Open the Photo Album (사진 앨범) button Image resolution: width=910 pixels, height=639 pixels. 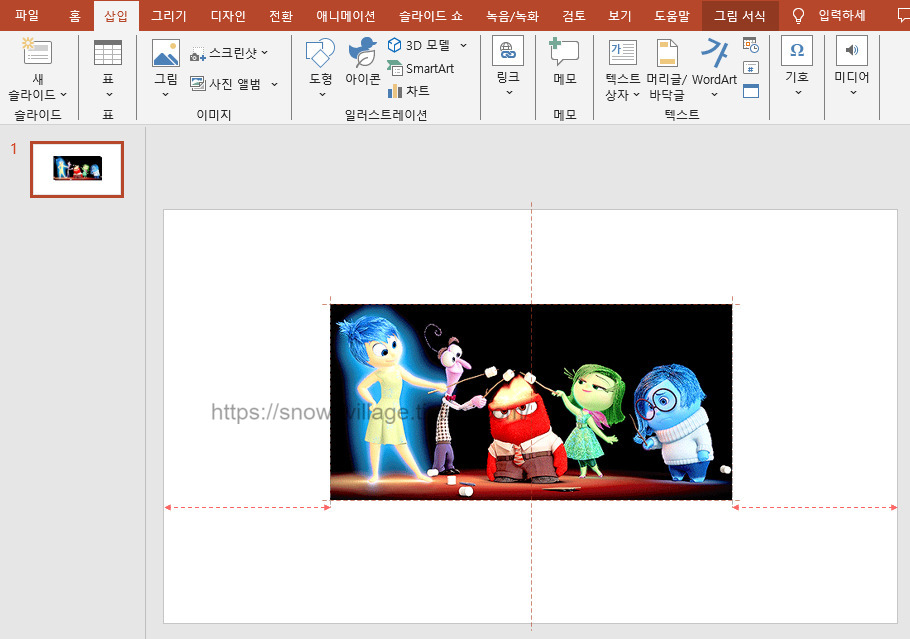[x=226, y=84]
